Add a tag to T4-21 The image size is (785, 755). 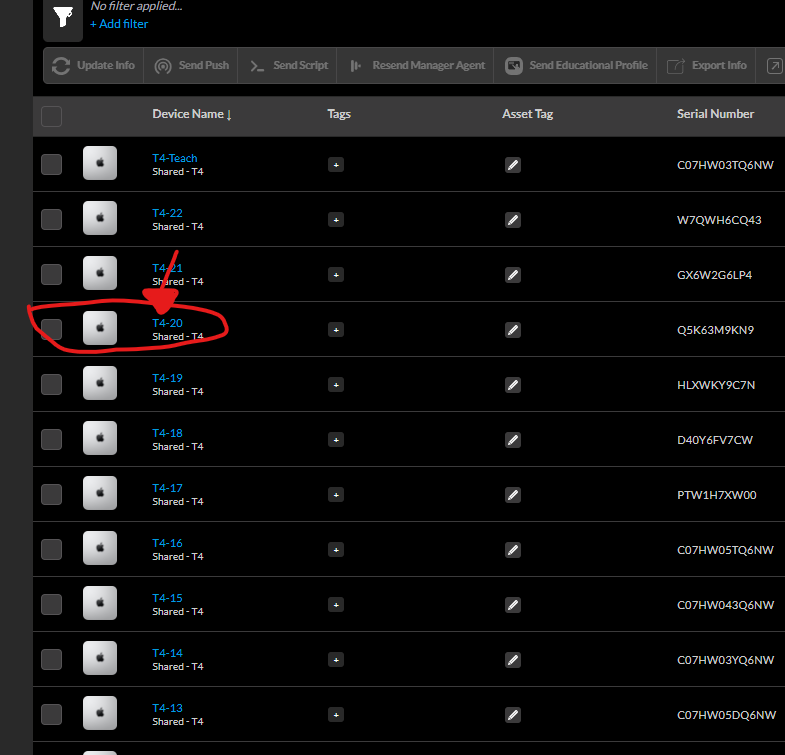pyautogui.click(x=336, y=275)
